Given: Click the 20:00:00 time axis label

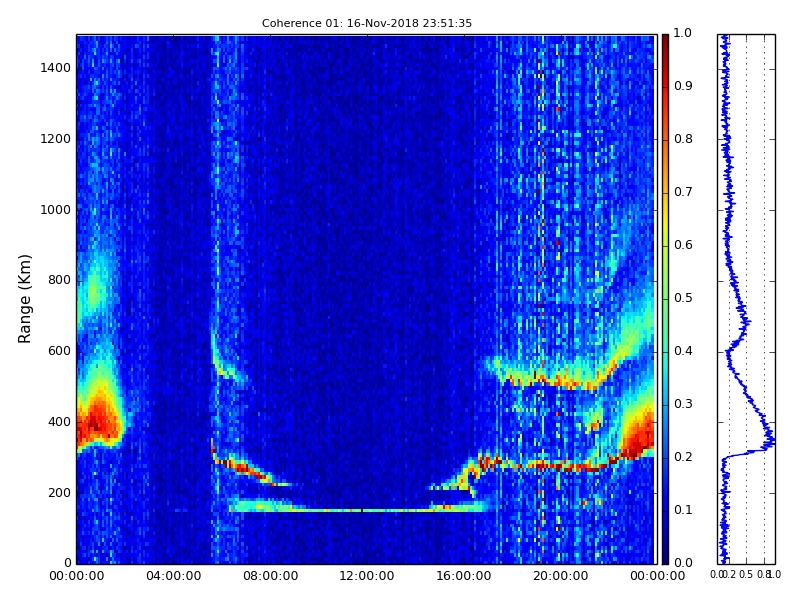Looking at the screenshot, I should pyautogui.click(x=561, y=576).
